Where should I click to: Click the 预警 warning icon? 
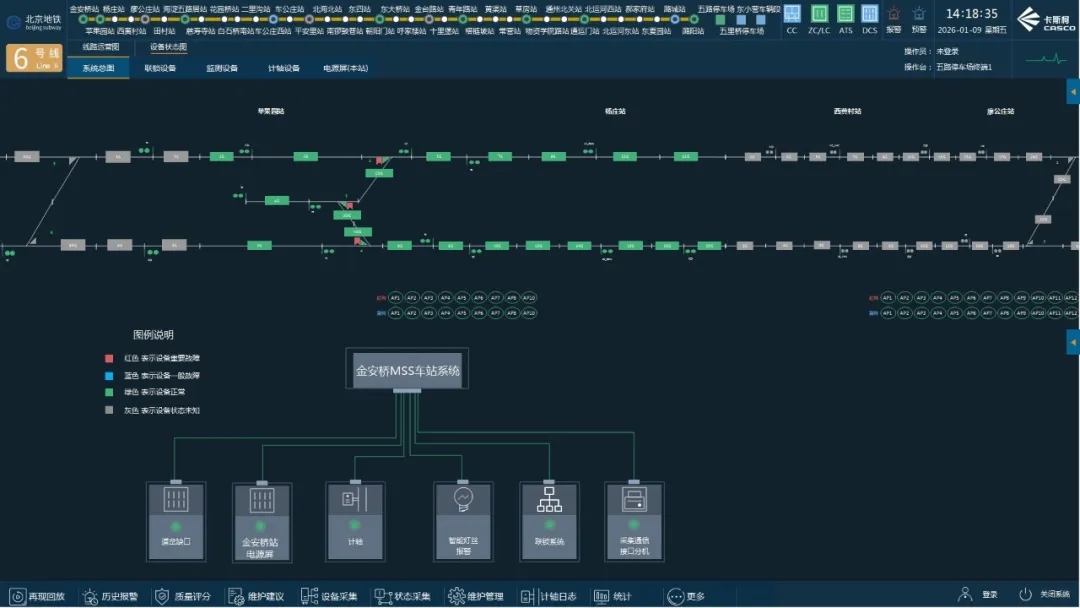click(919, 14)
